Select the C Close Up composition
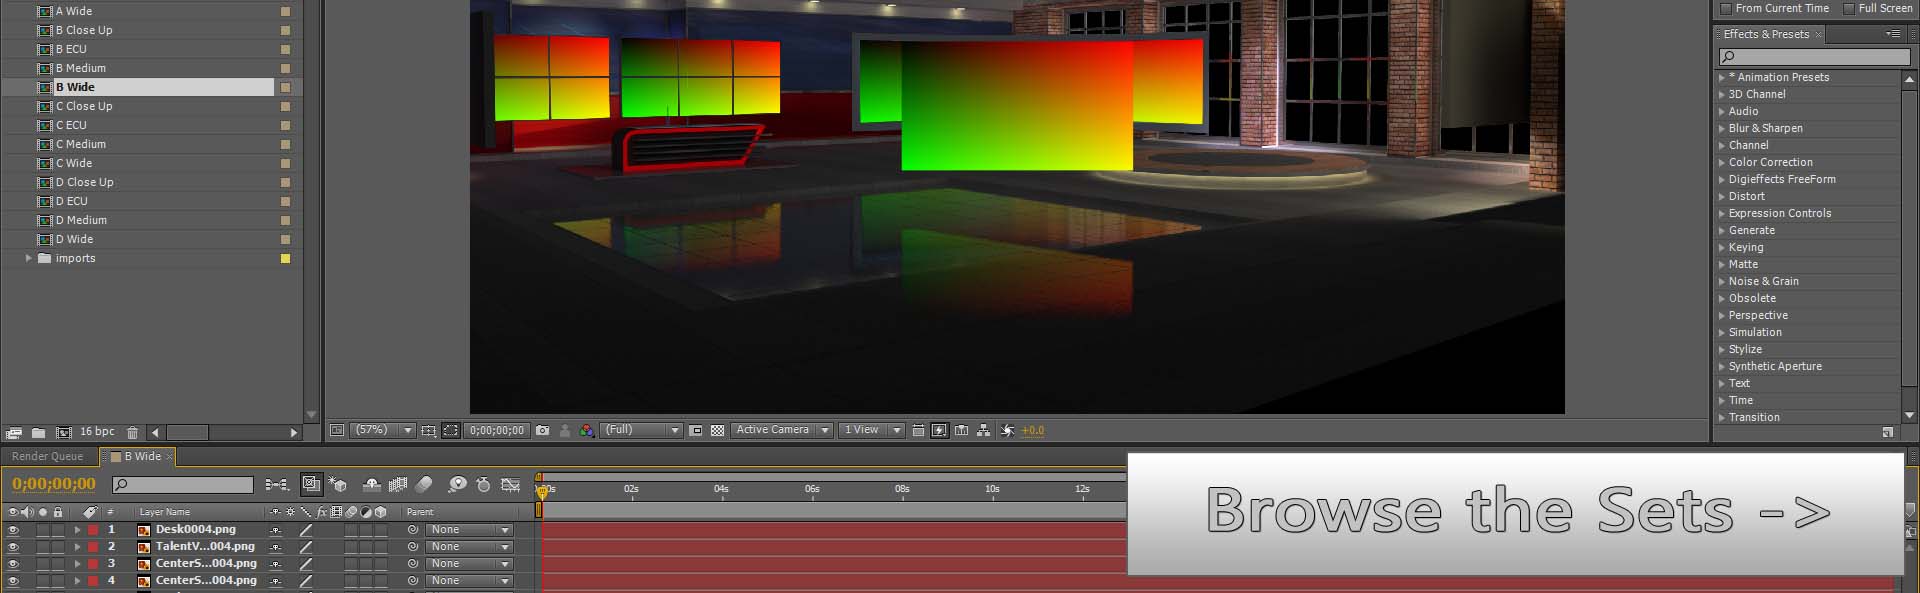Viewport: 1920px width, 593px height. [x=83, y=106]
